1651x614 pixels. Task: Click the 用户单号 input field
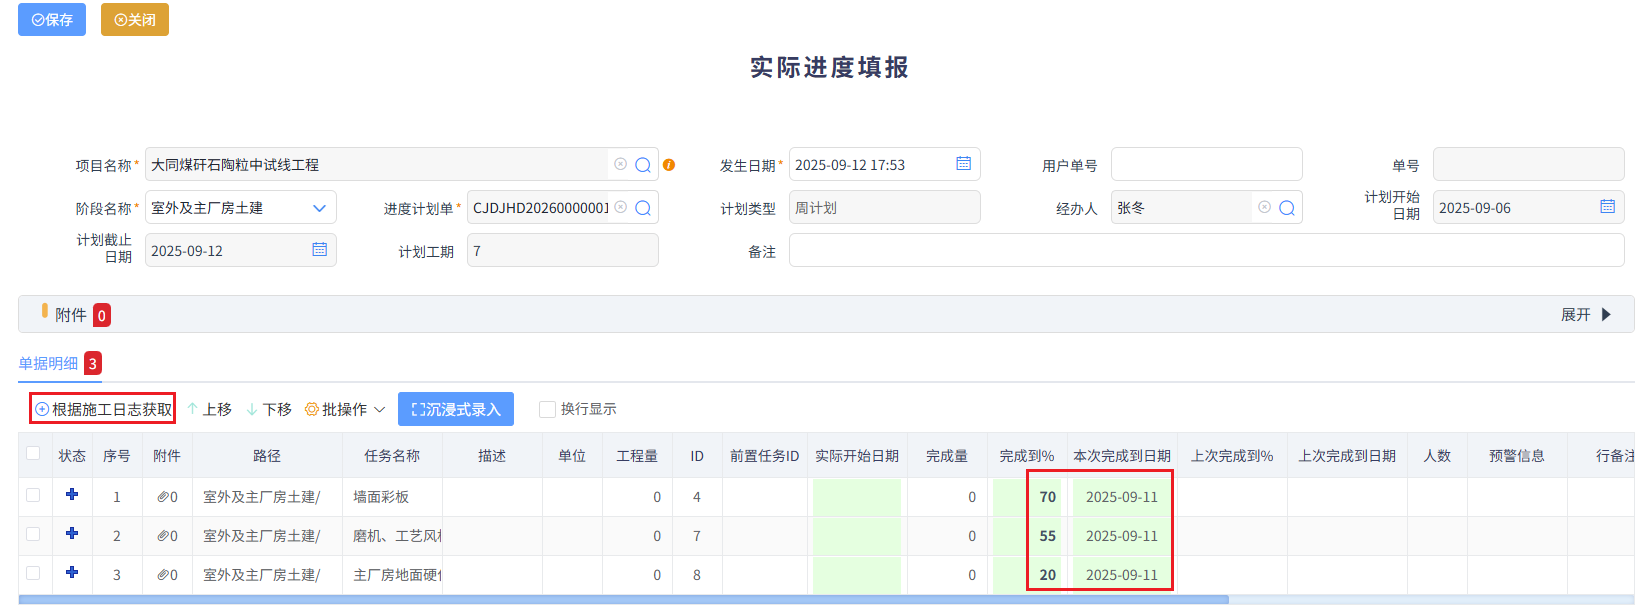[1207, 164]
